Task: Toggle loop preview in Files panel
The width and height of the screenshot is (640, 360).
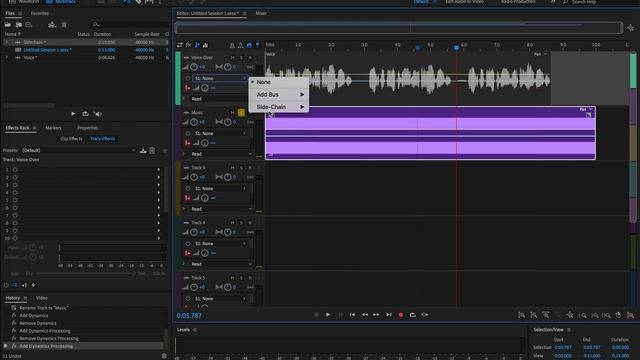Action: 85,114
